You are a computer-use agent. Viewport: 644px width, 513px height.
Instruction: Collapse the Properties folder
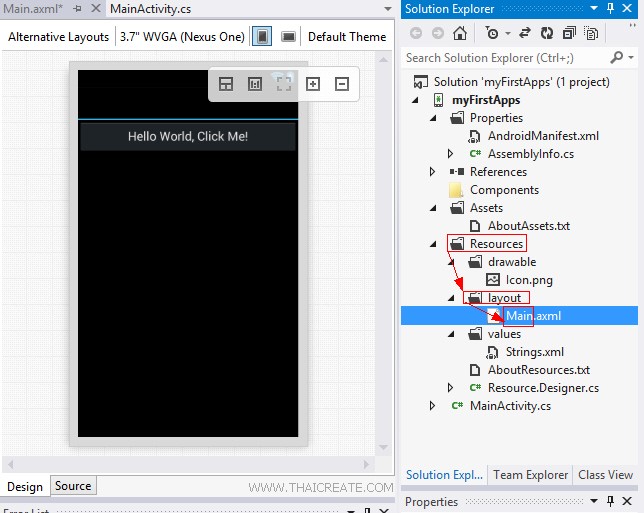pyautogui.click(x=433, y=118)
